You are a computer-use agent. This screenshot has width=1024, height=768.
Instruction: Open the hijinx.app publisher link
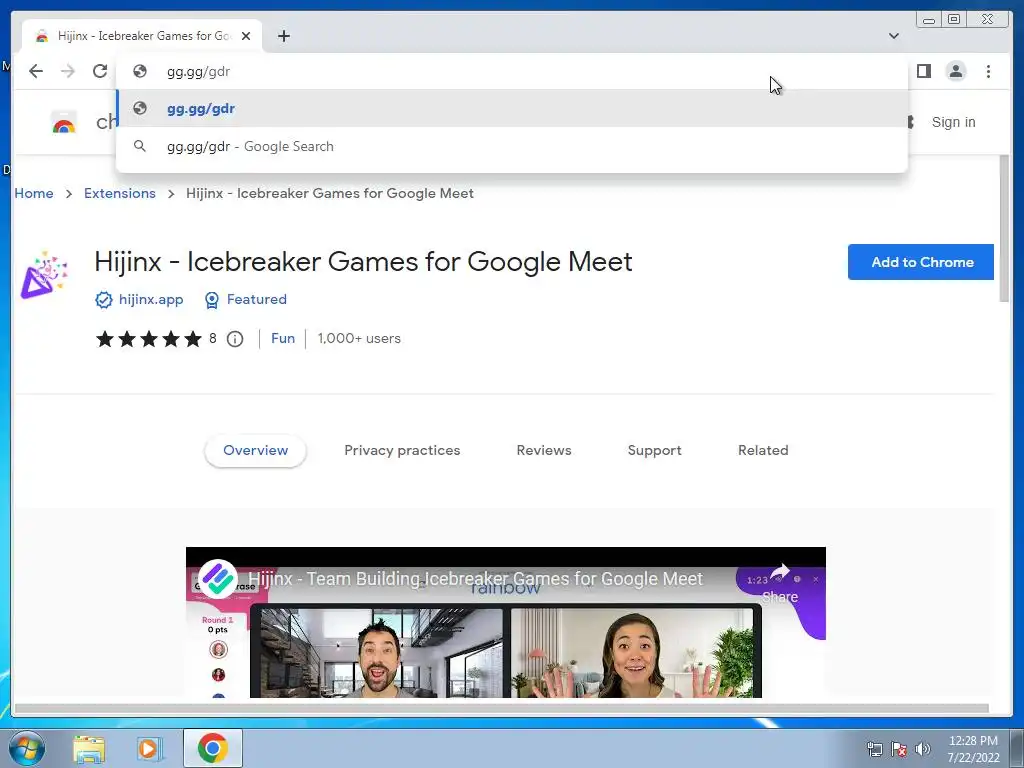(x=151, y=299)
